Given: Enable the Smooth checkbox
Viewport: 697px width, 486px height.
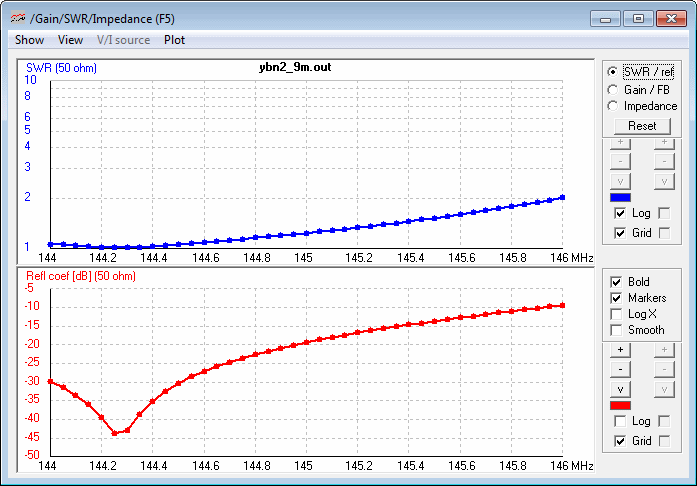Looking at the screenshot, I should tap(615, 330).
